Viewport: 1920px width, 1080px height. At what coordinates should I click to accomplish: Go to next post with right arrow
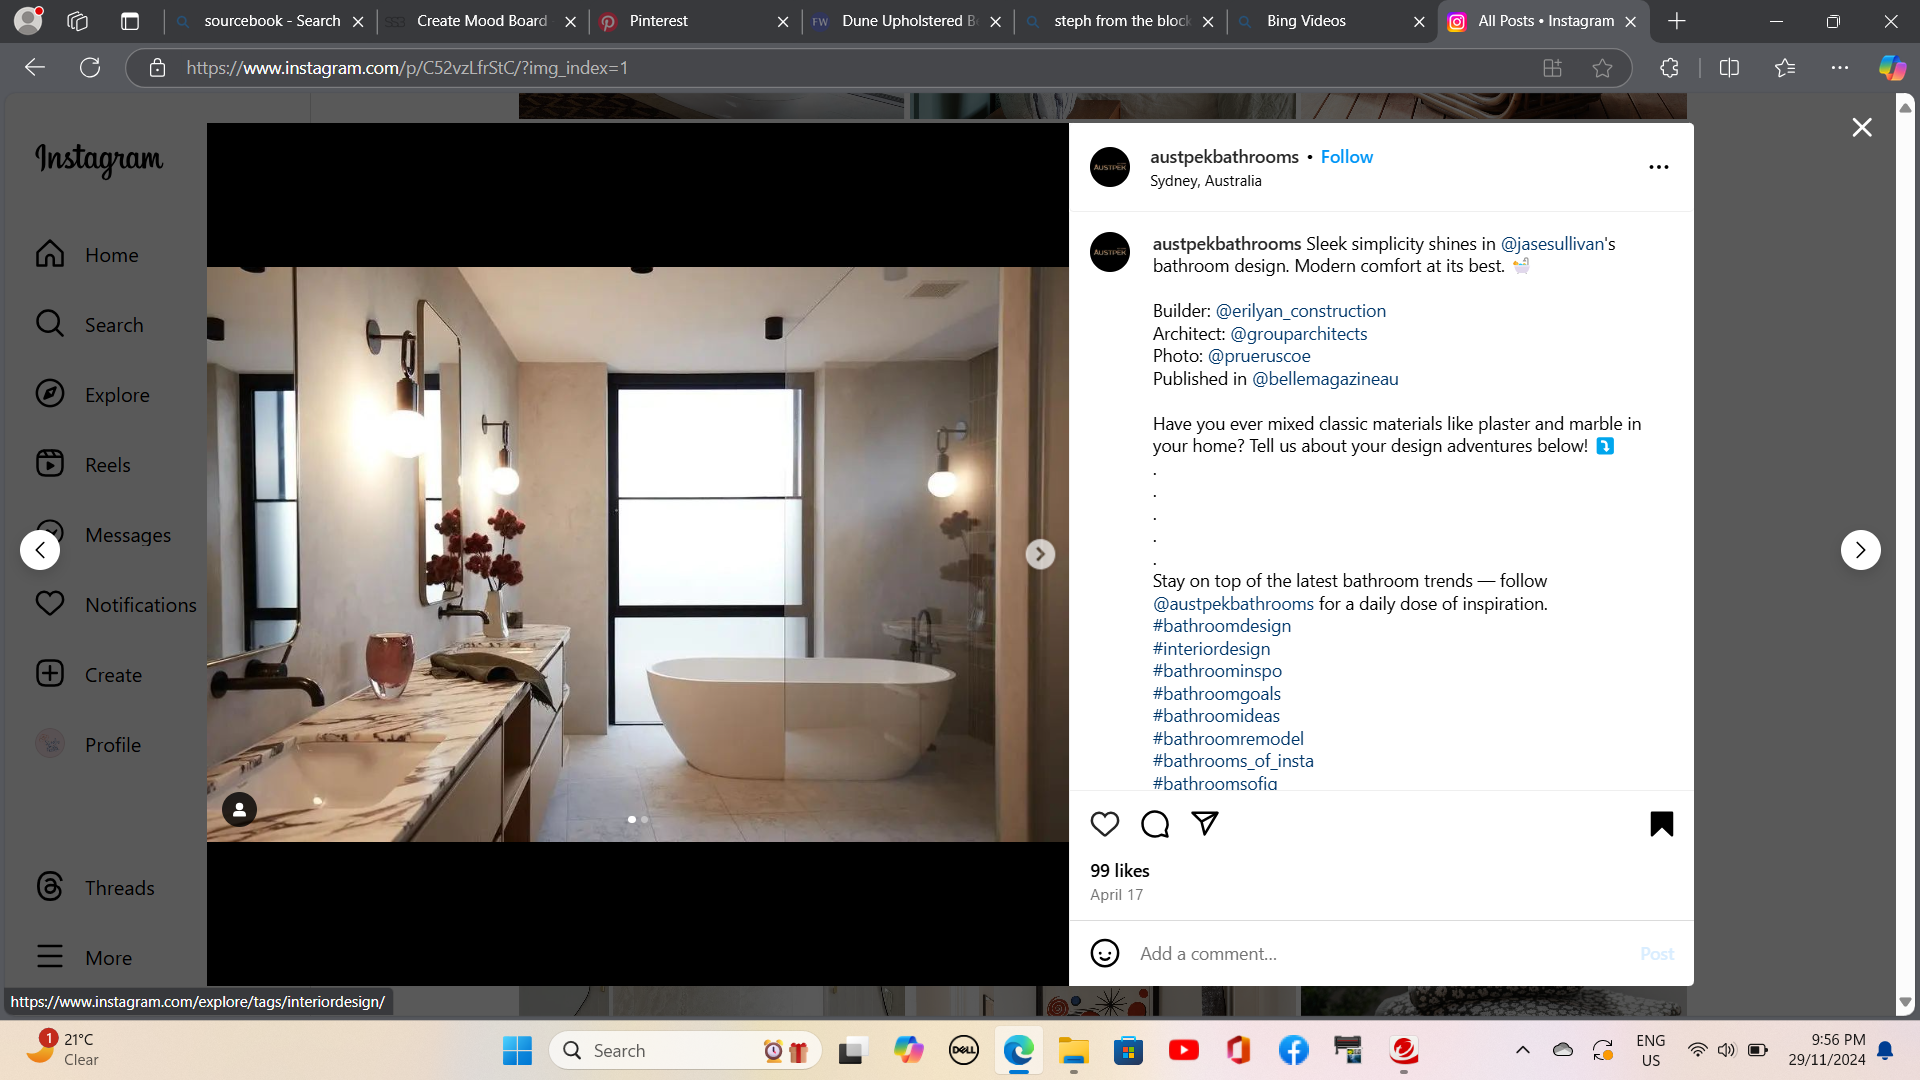coord(1860,550)
